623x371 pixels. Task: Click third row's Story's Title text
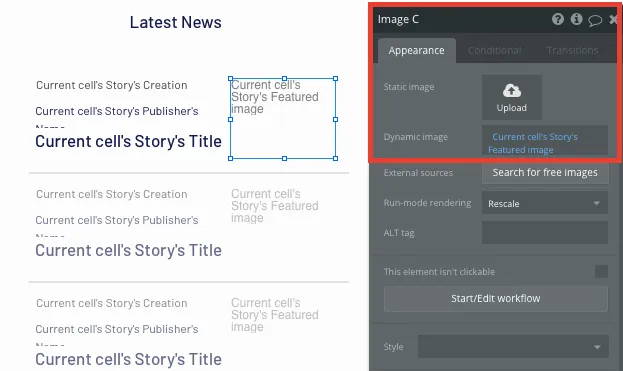pos(128,359)
